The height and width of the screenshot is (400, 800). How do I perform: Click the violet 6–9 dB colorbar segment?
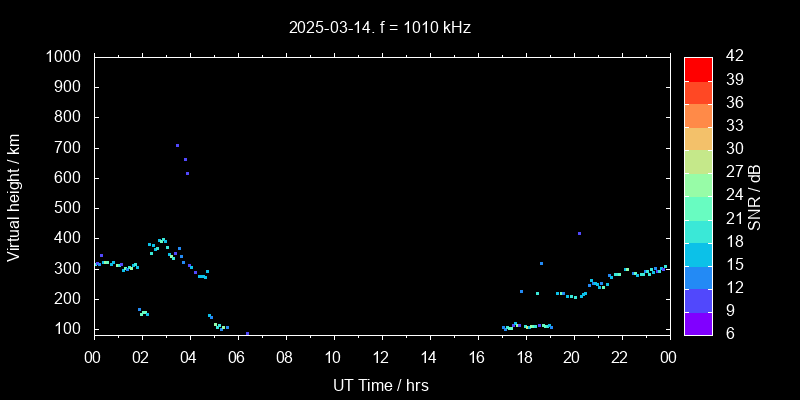(698, 322)
